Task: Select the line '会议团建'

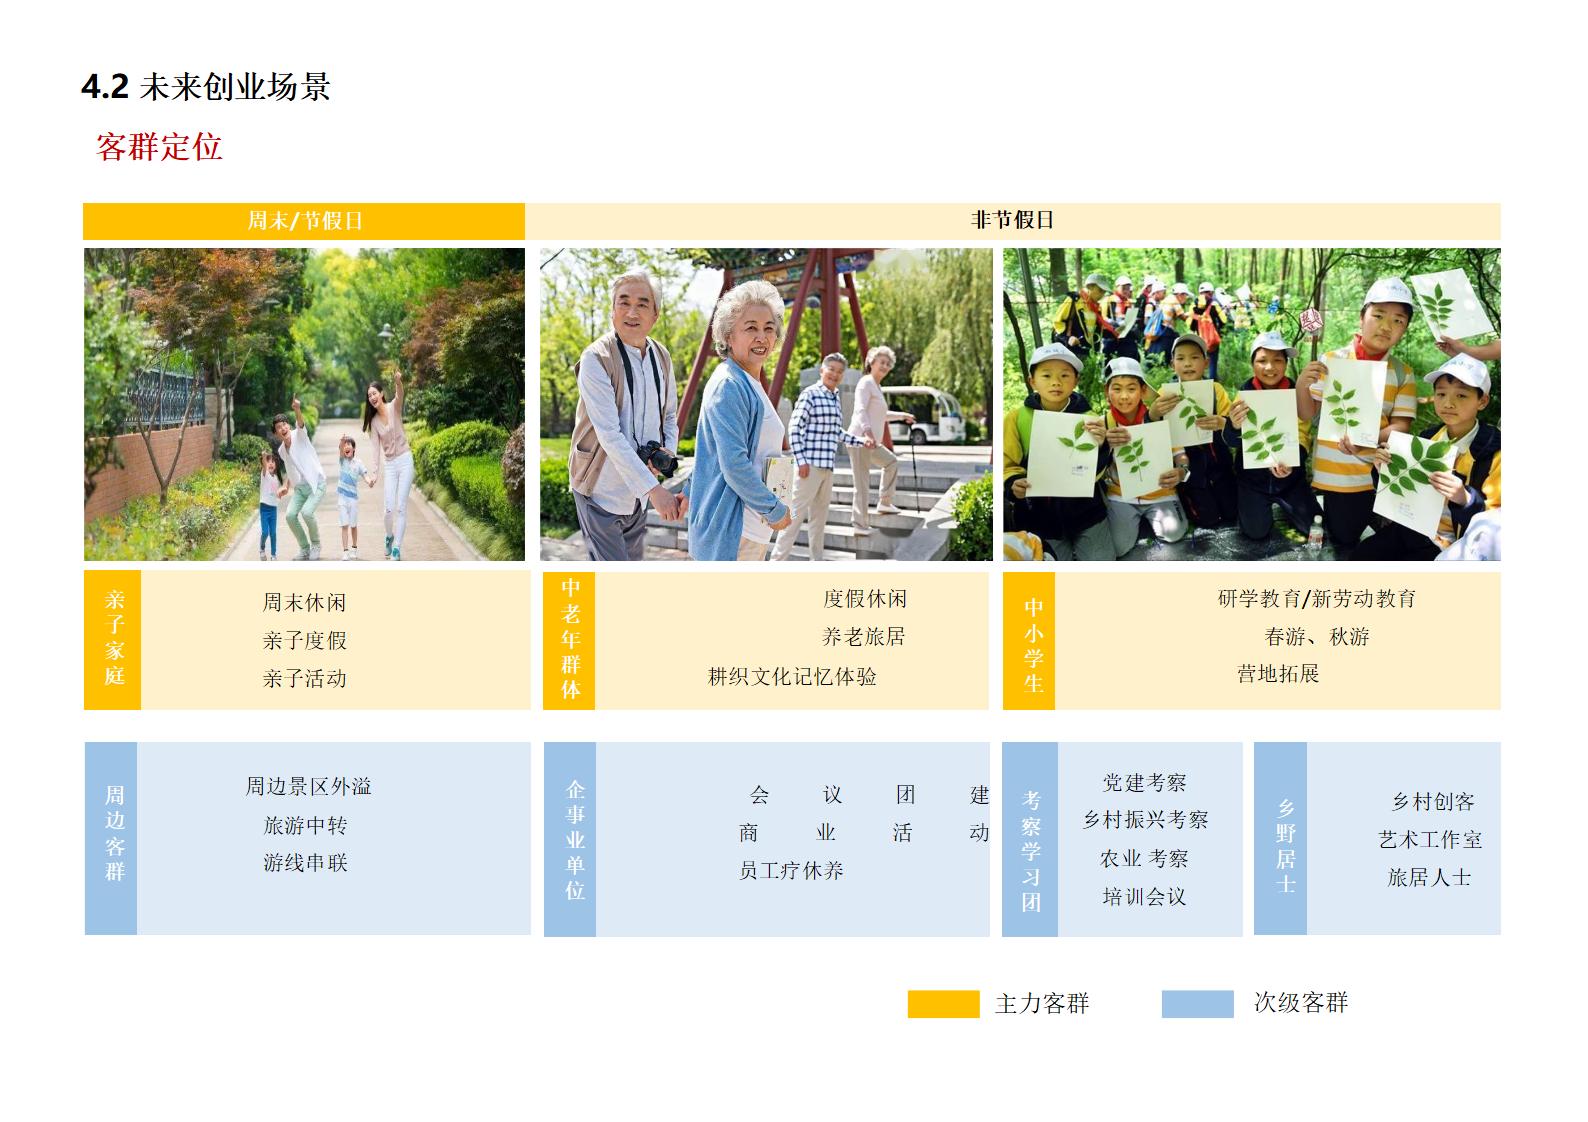Action: click(869, 795)
